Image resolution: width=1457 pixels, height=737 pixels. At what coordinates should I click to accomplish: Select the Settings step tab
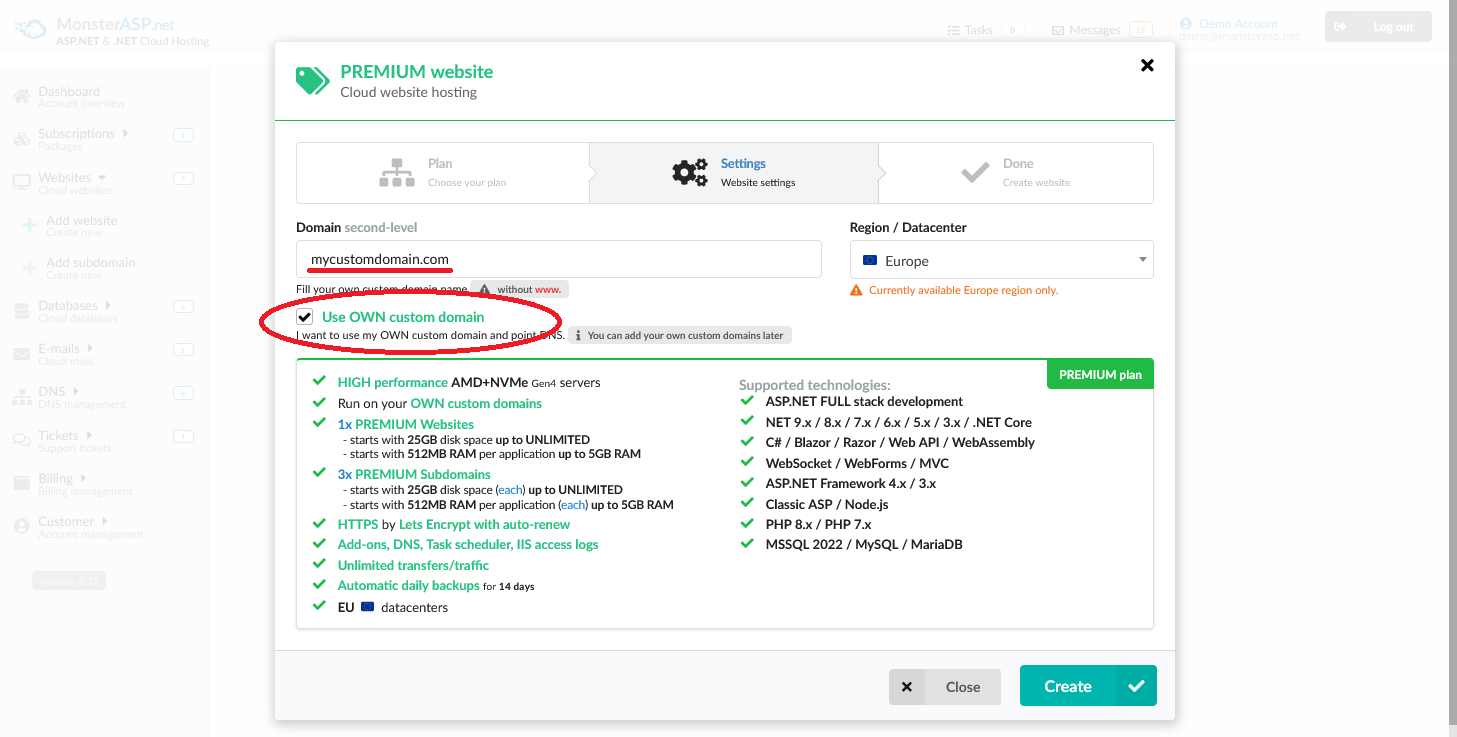click(733, 173)
